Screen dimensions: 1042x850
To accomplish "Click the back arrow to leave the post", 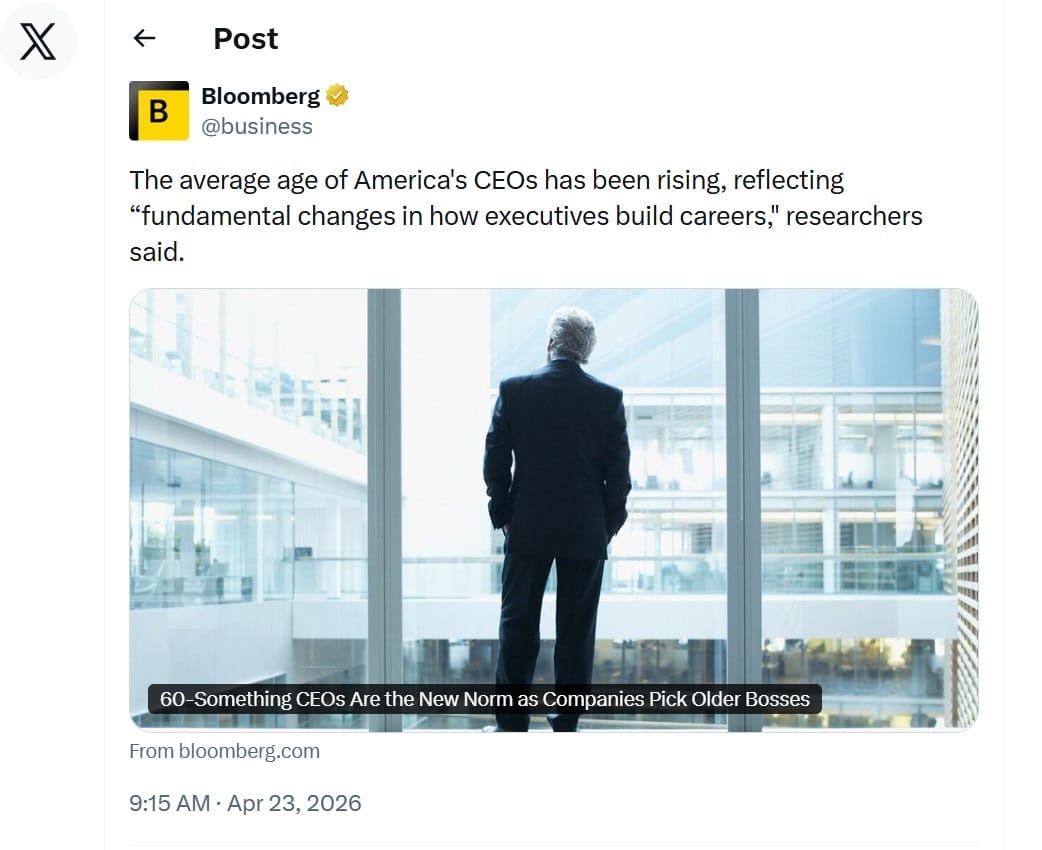I will [144, 38].
